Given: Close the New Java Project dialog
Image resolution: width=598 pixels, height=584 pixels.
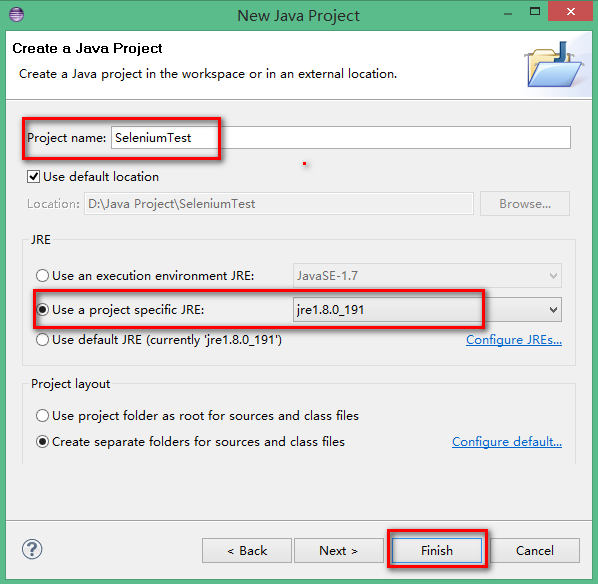Looking at the screenshot, I should pos(570,11).
